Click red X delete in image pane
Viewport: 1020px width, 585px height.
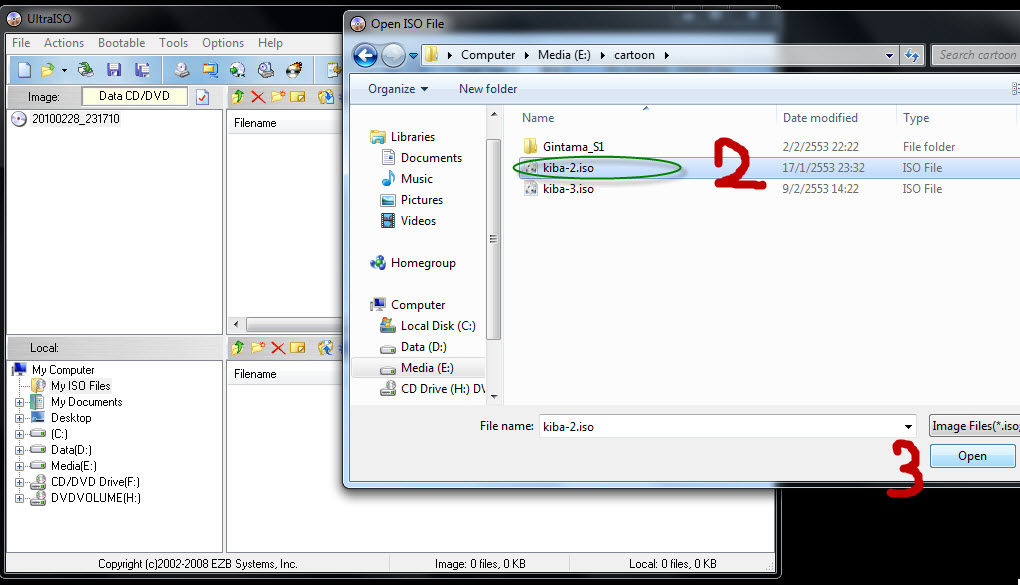pyautogui.click(x=258, y=97)
